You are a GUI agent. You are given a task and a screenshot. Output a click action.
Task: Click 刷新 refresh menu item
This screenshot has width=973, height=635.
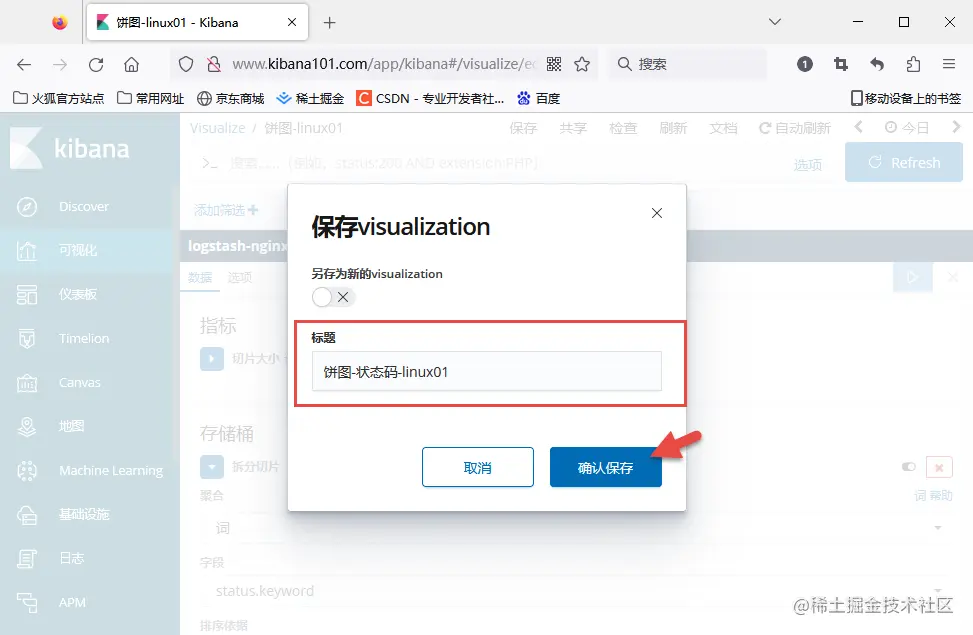tap(673, 128)
